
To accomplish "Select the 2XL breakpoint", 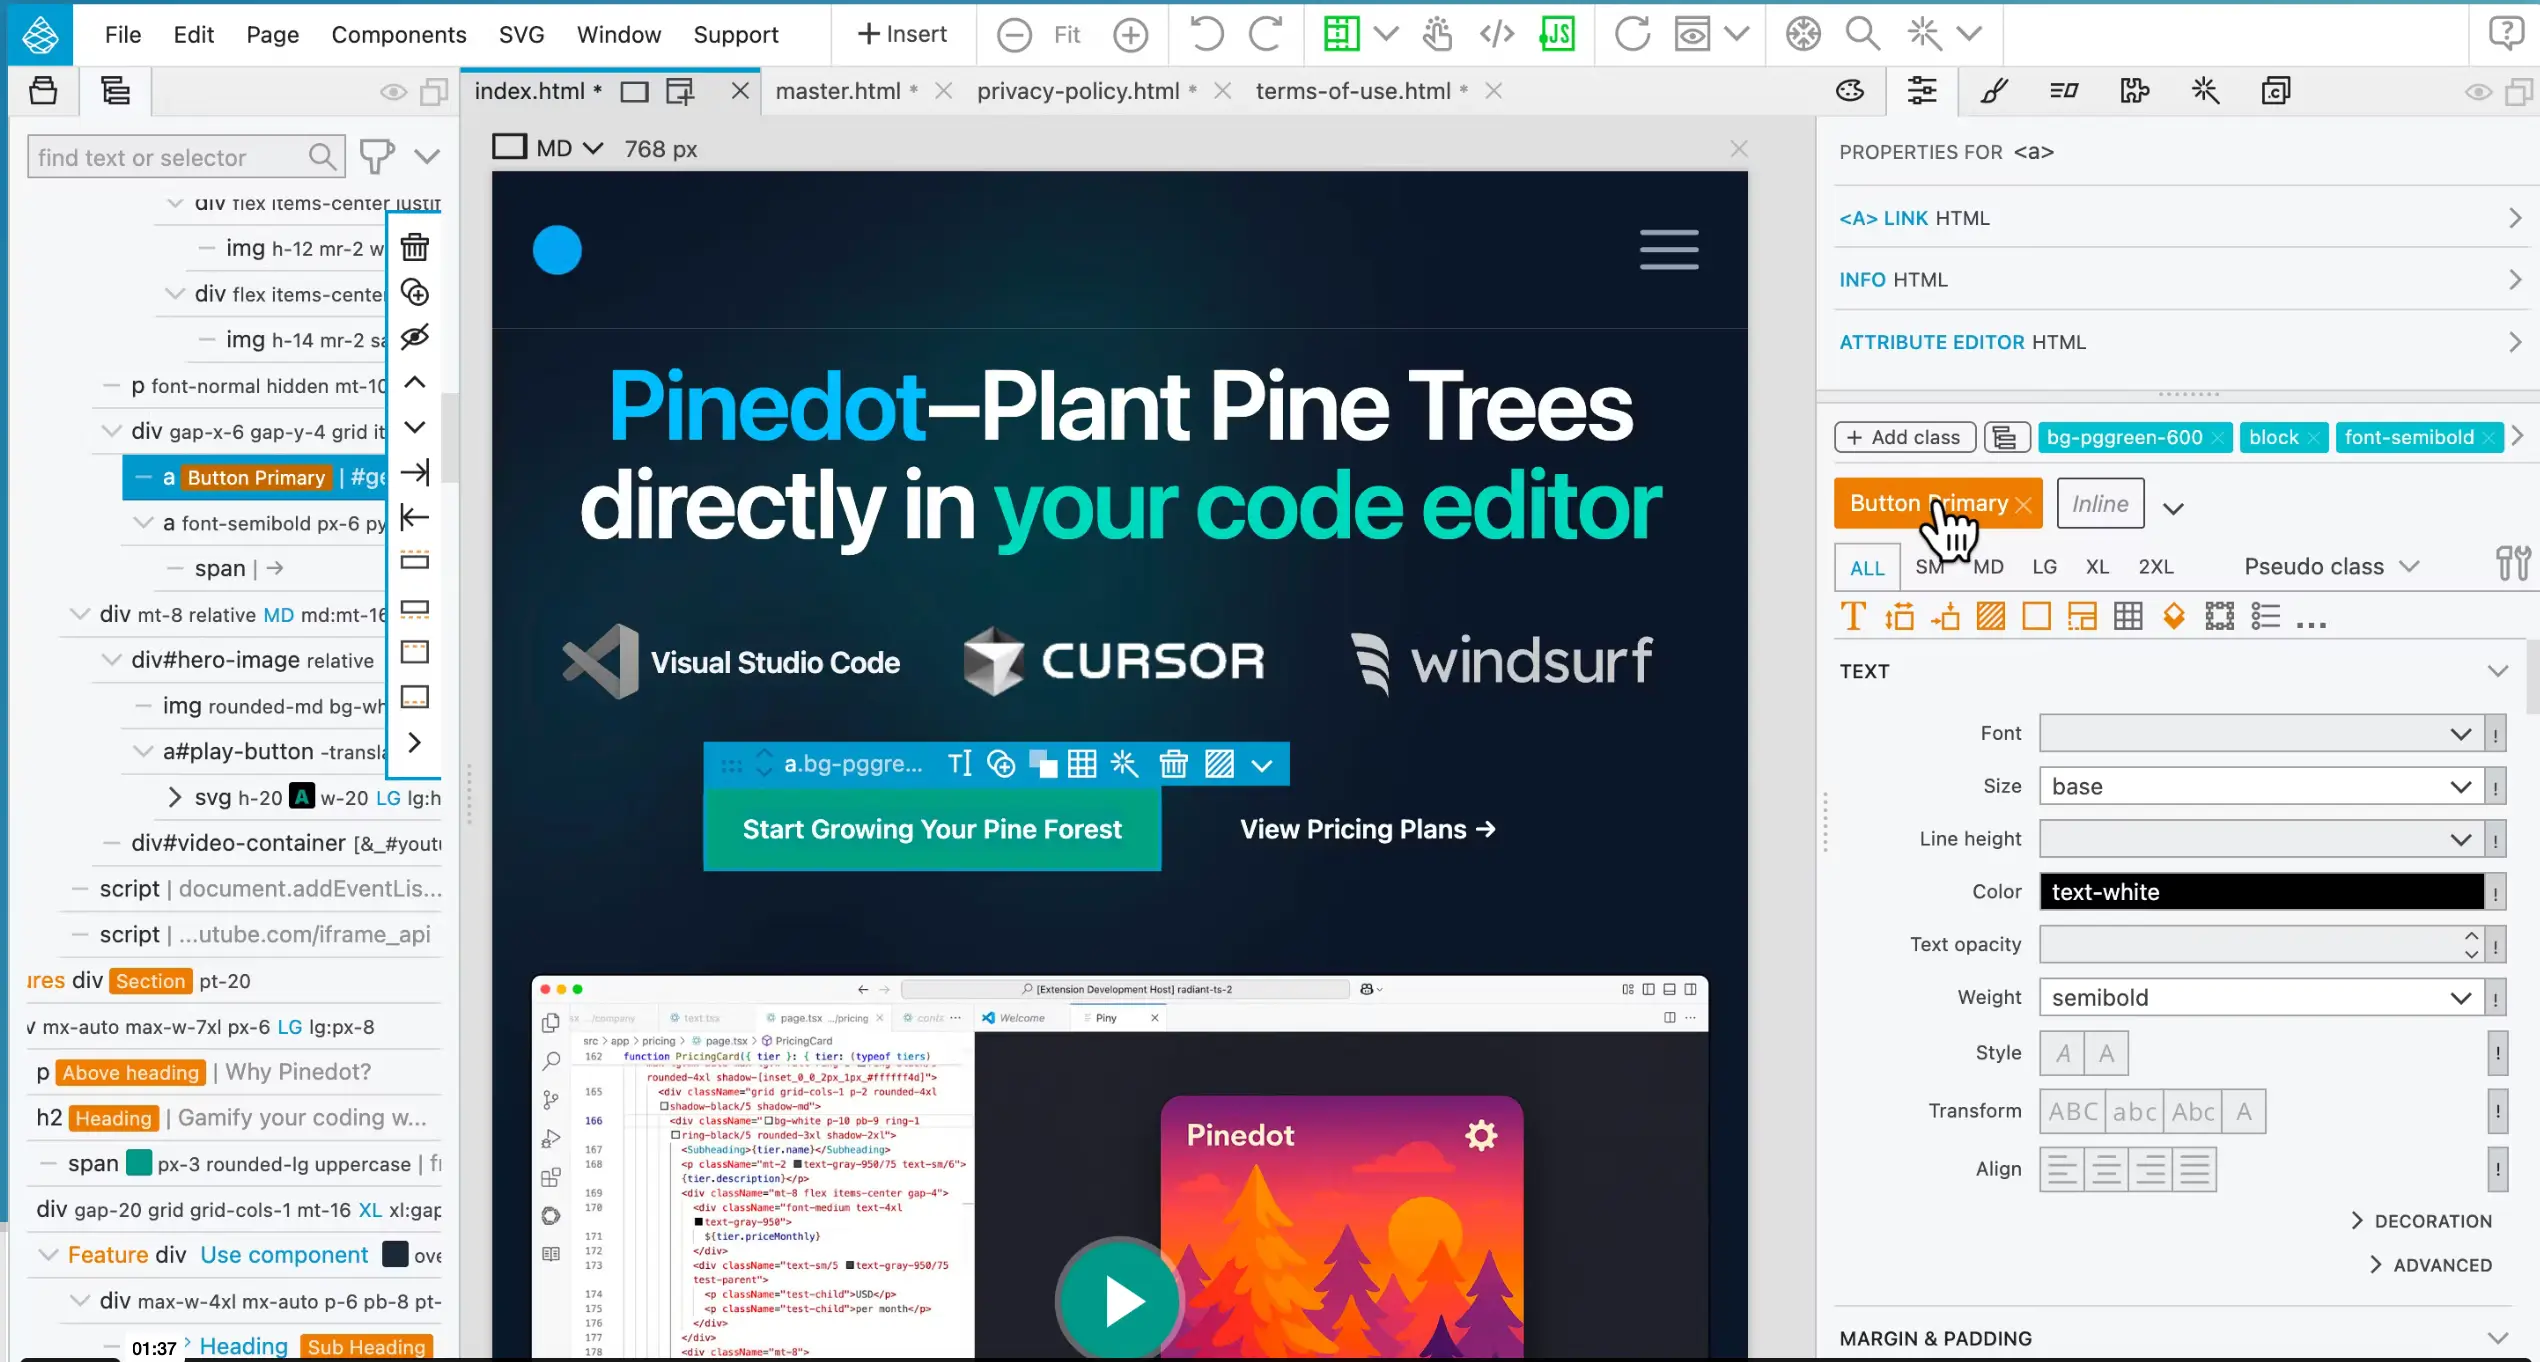I will (2156, 567).
